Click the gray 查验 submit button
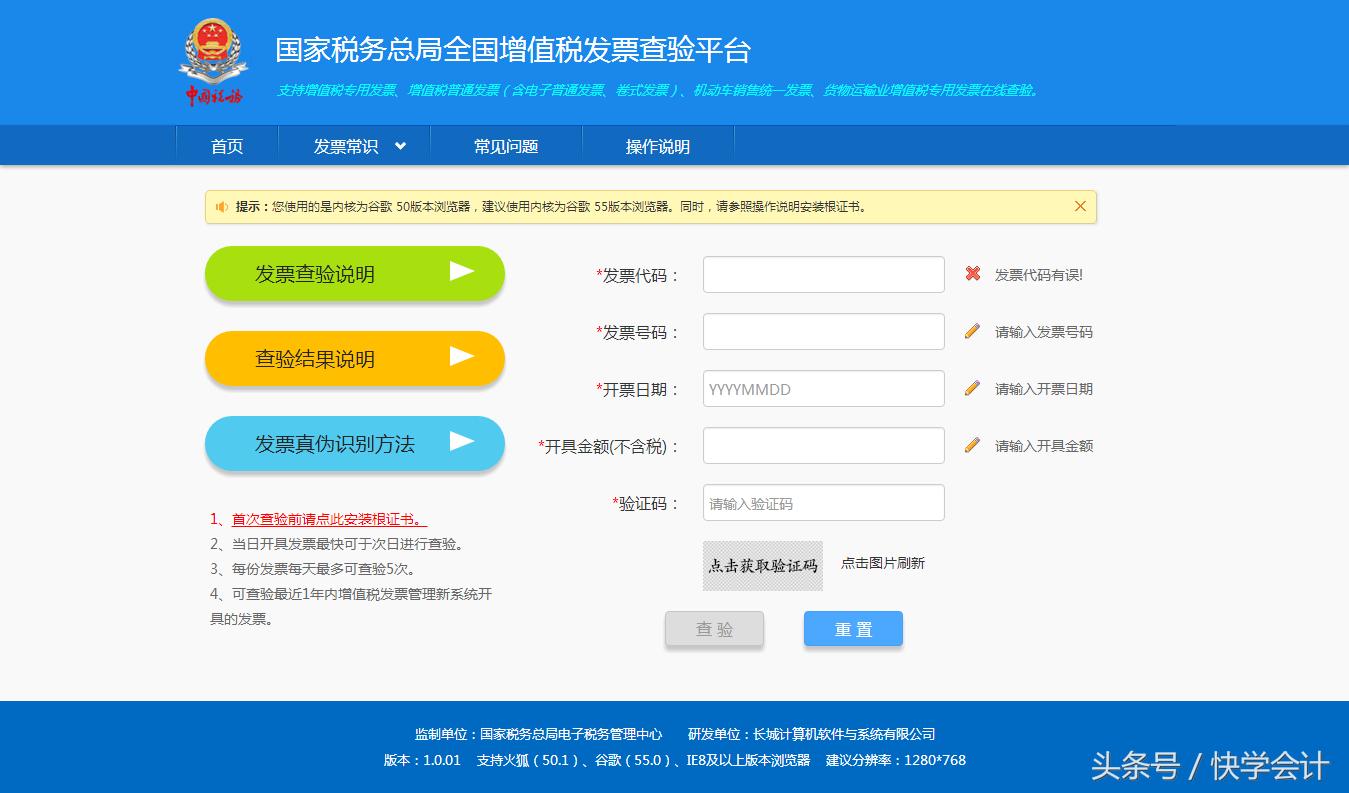 click(x=714, y=628)
